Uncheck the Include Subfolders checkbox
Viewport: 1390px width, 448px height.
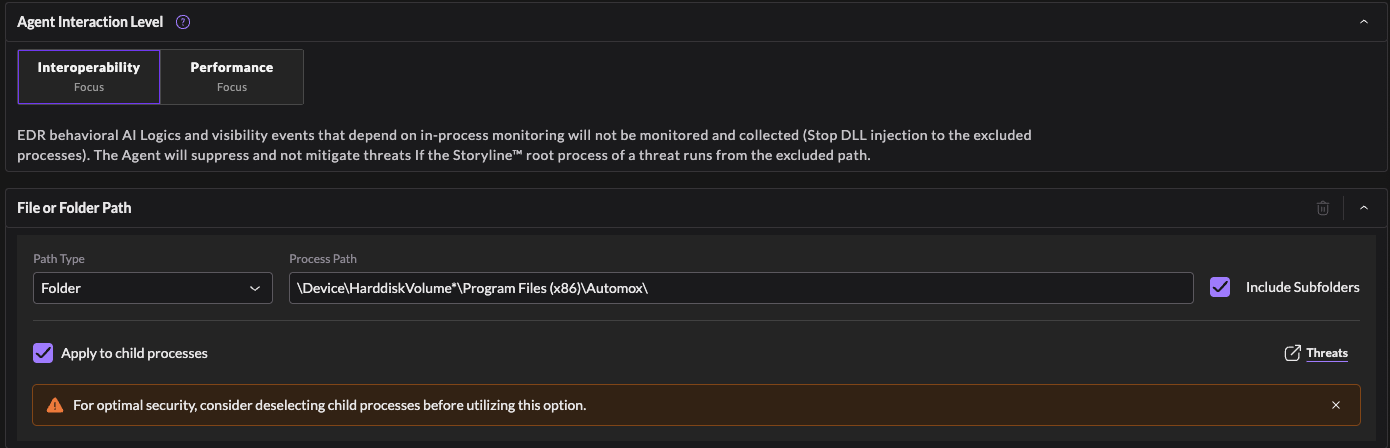(x=1220, y=287)
